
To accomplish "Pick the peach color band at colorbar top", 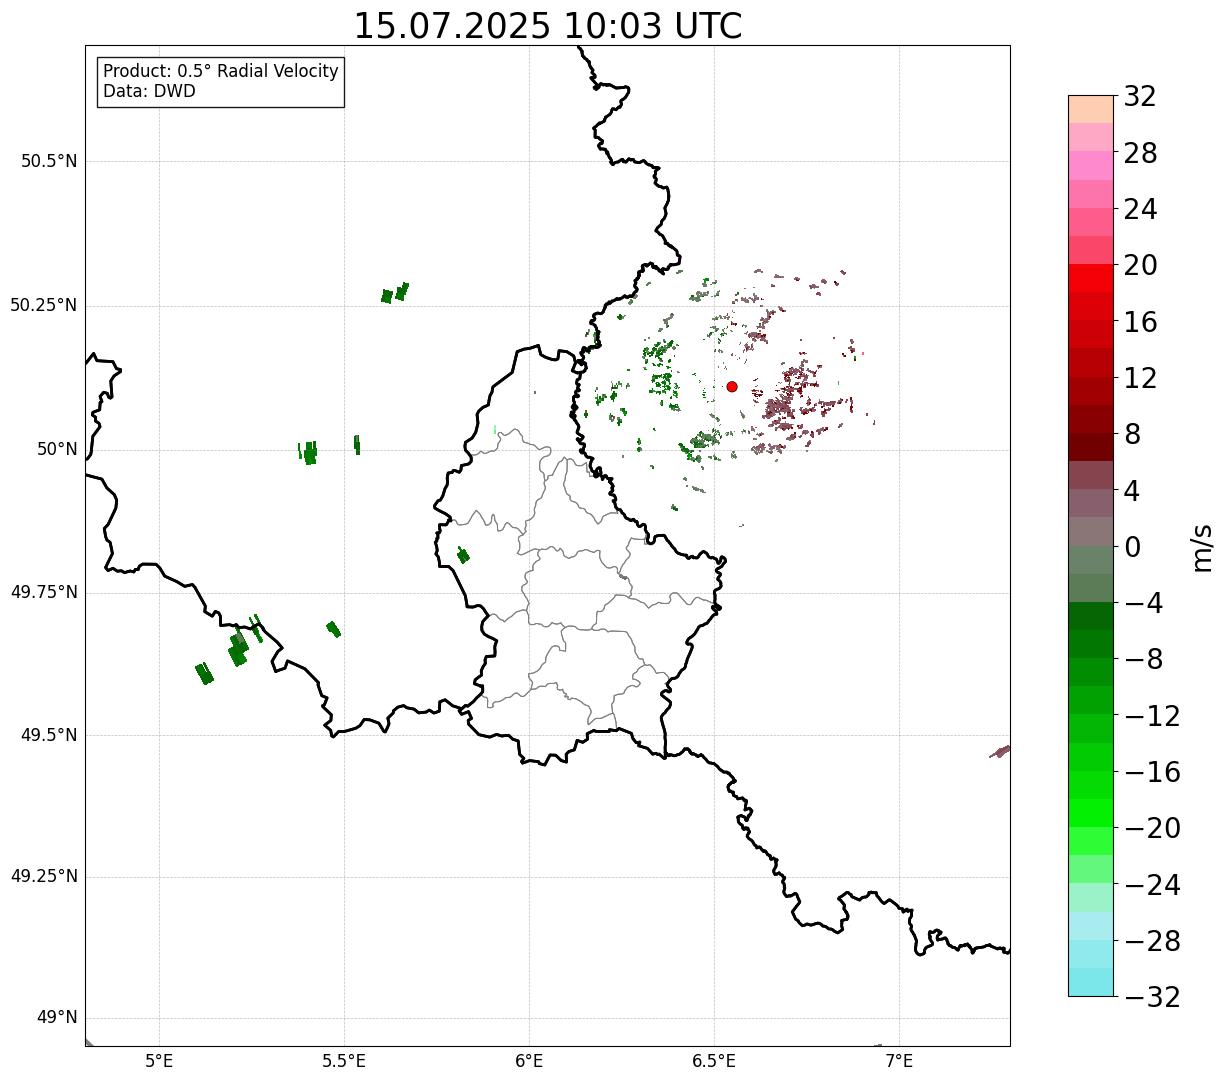I will (1091, 109).
